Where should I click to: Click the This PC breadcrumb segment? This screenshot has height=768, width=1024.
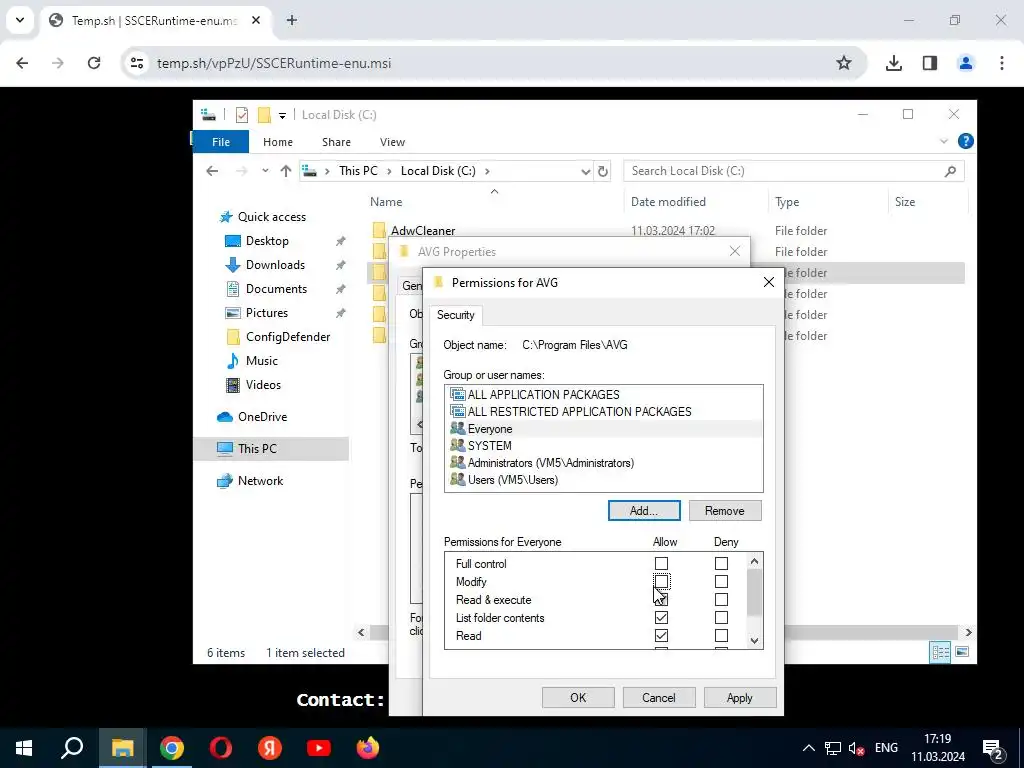coord(358,170)
